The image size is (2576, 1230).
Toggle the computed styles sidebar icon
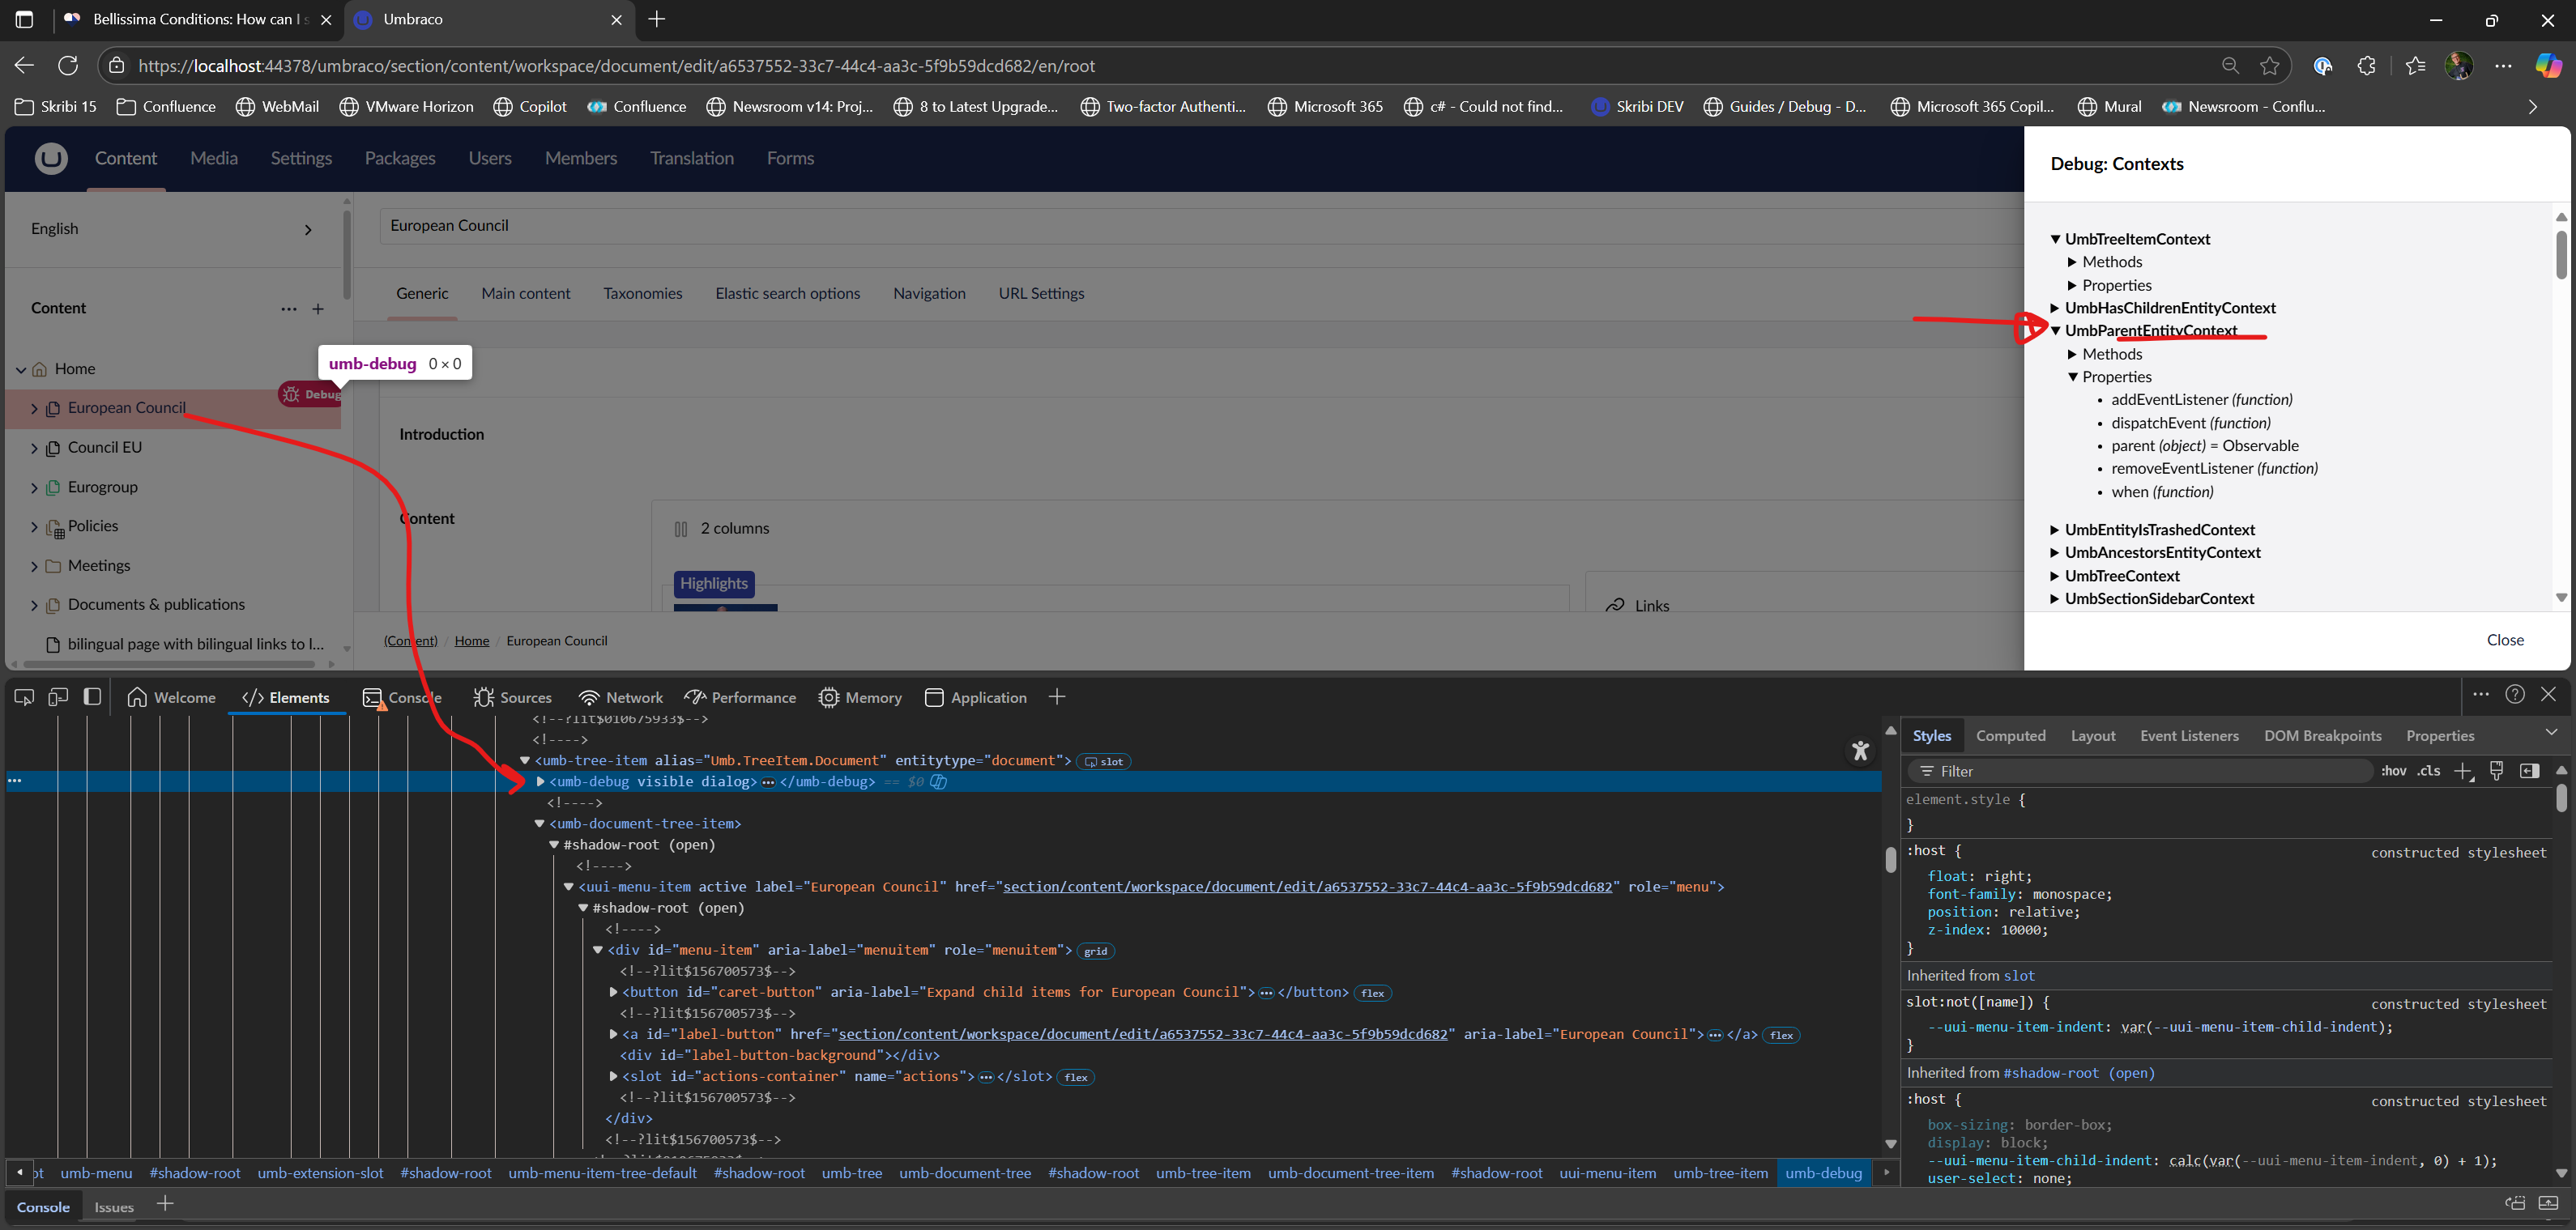click(2530, 771)
